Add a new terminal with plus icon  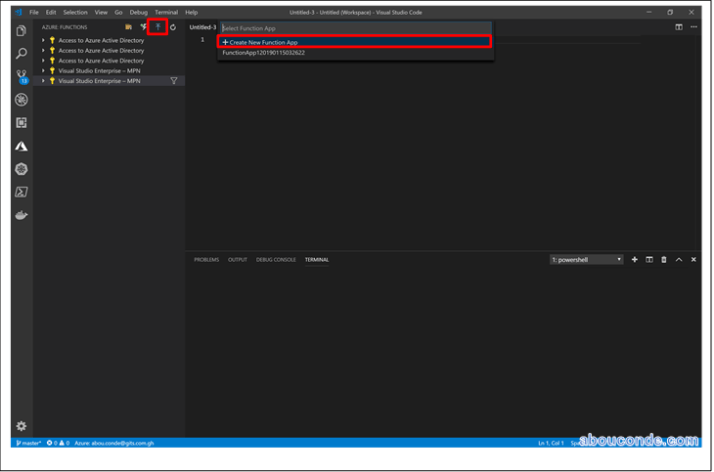point(634,260)
